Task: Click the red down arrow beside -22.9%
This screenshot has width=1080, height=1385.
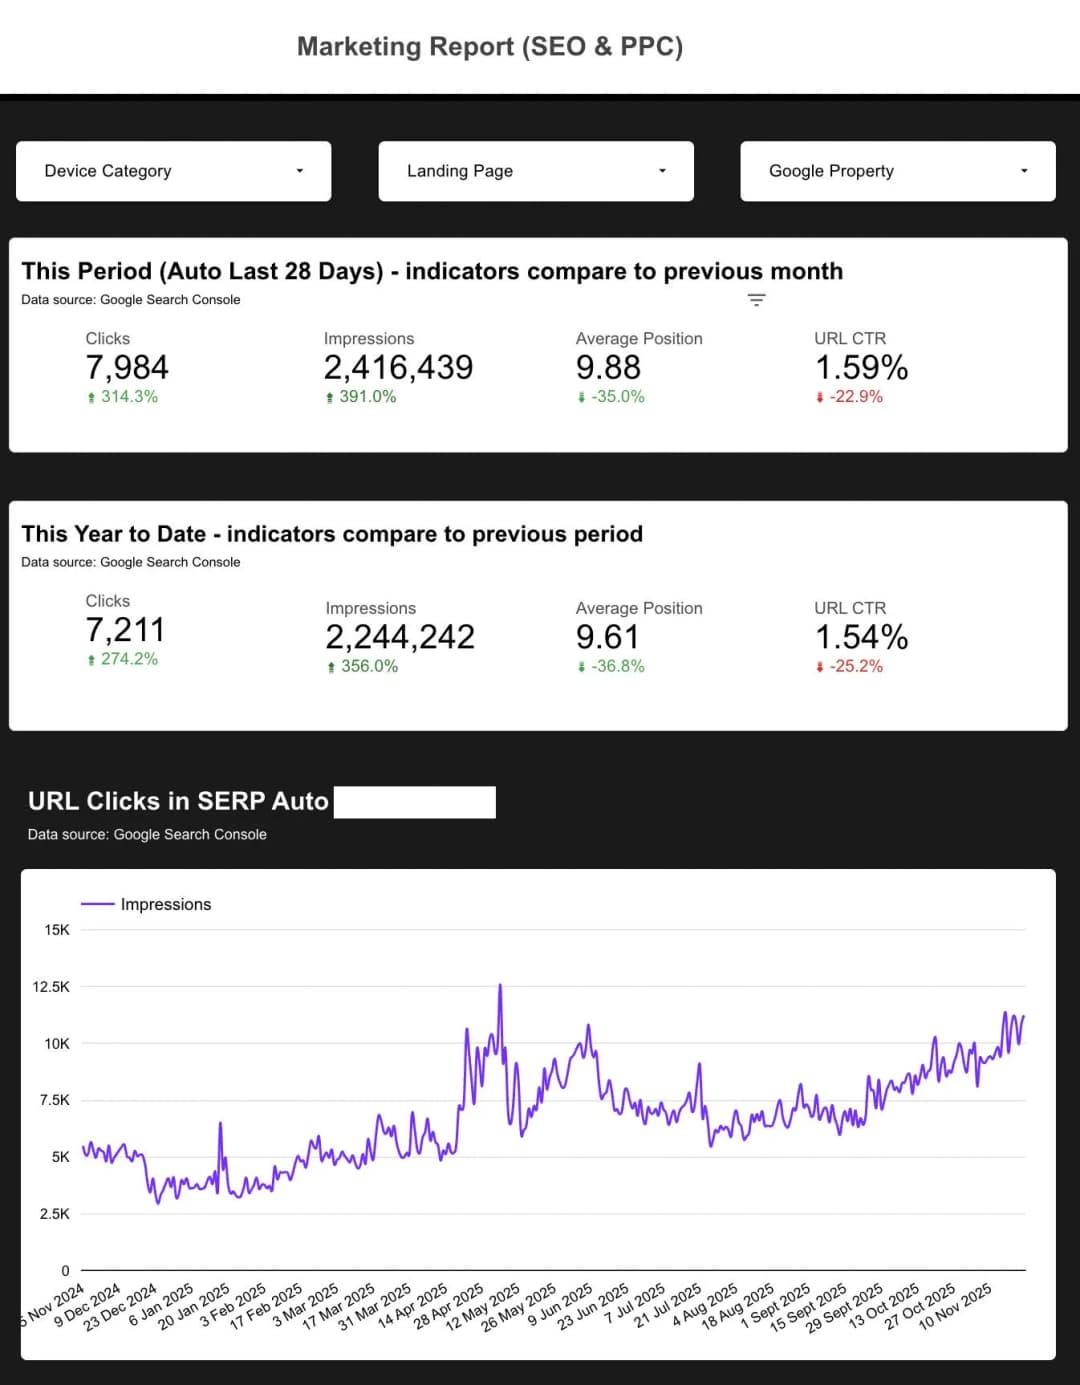Action: click(x=820, y=396)
